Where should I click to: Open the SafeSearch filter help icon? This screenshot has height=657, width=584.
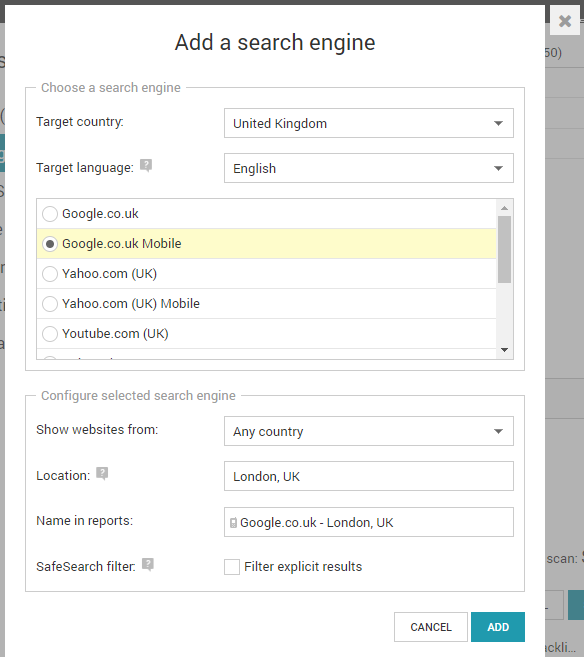pos(148,564)
